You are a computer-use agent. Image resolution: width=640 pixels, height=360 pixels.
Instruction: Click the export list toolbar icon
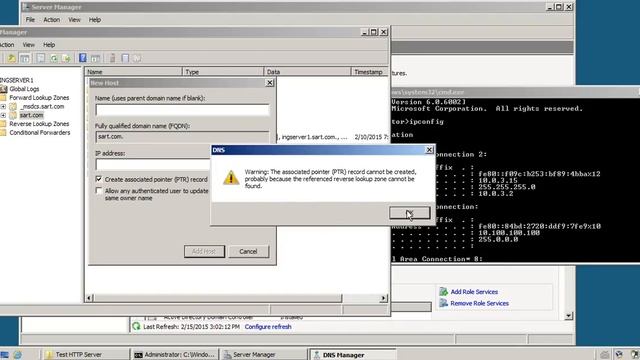(66, 58)
